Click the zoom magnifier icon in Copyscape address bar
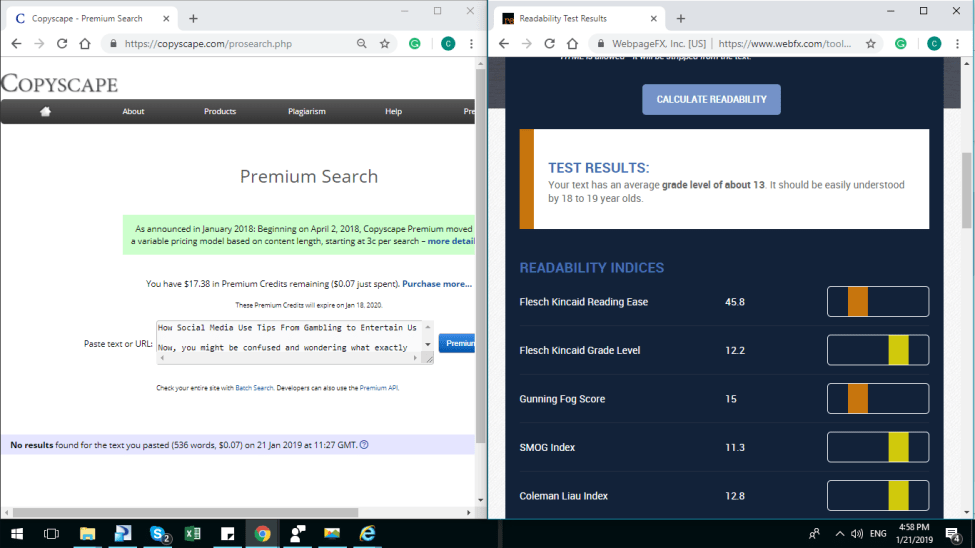Viewport: 975px width, 548px height. 361,44
